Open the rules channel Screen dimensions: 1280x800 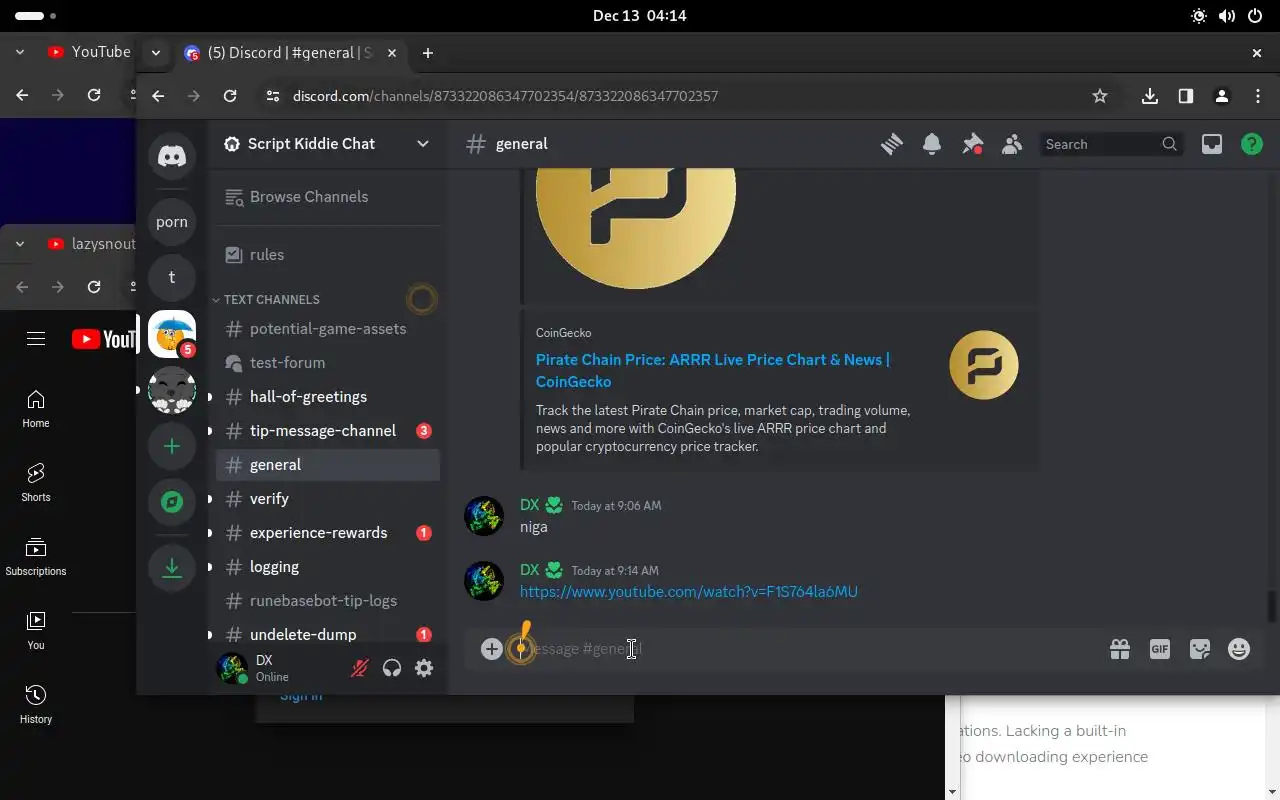[x=328, y=255]
